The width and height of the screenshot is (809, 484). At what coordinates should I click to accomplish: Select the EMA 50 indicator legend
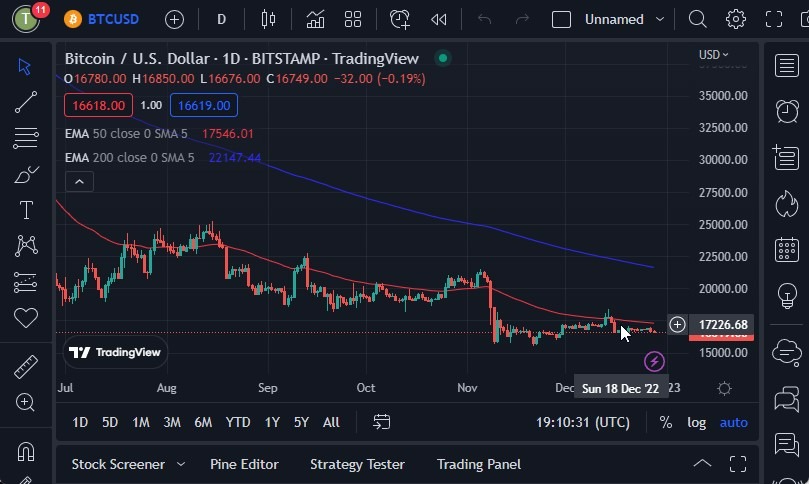pyautogui.click(x=159, y=134)
